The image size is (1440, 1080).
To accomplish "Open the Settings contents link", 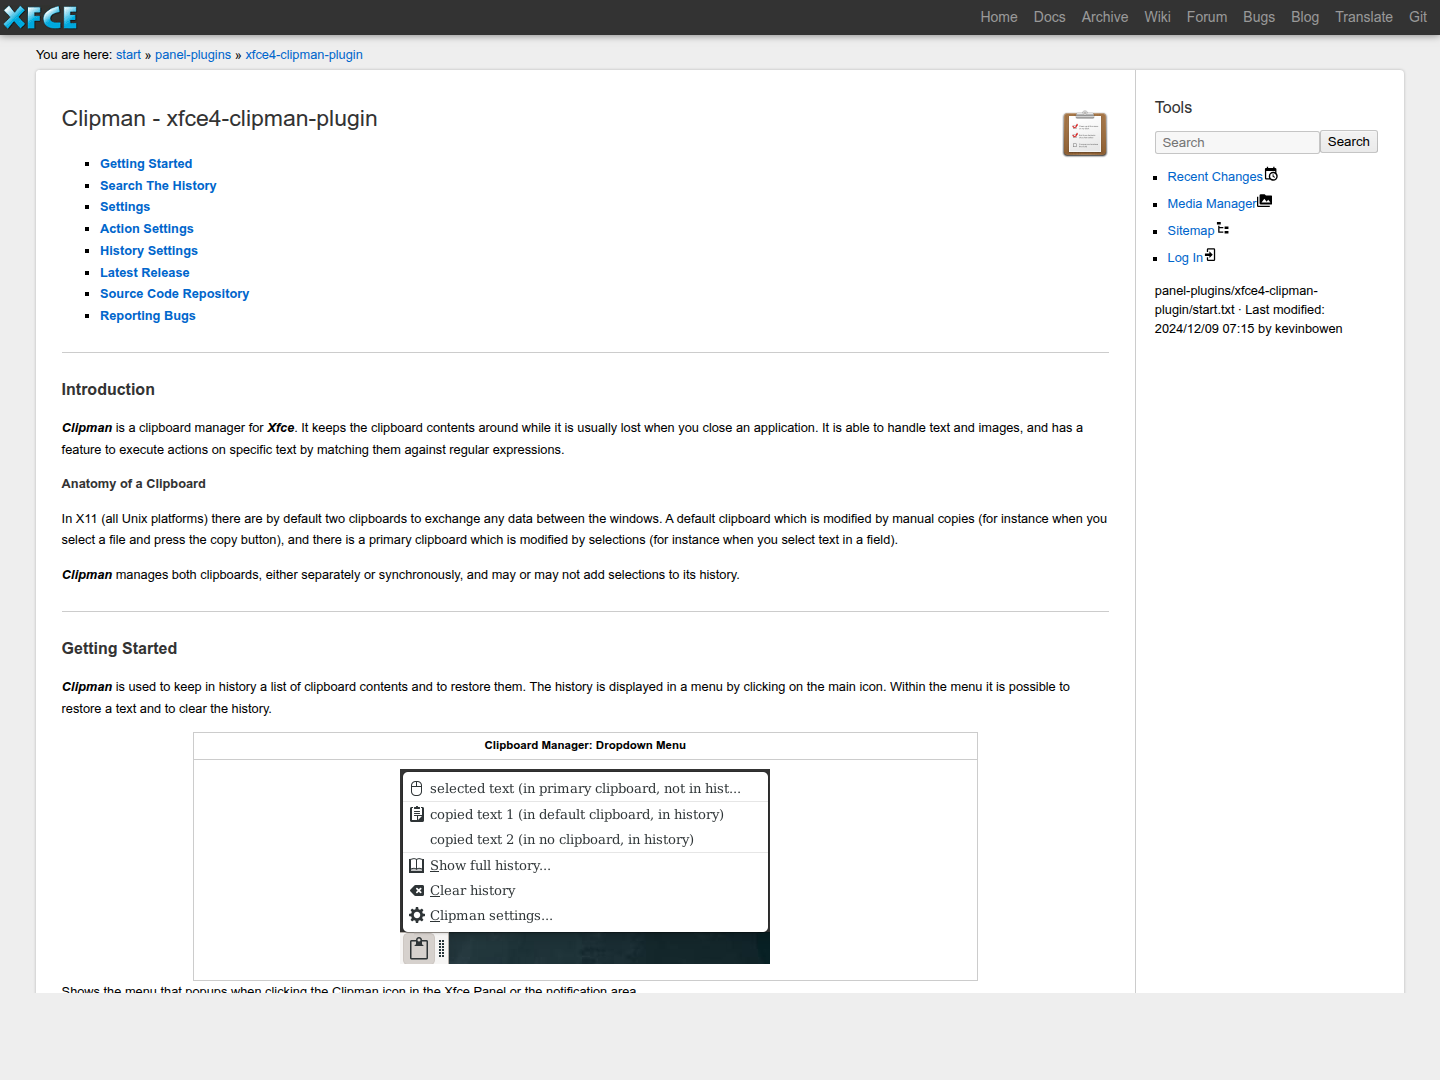I will click(x=125, y=207).
